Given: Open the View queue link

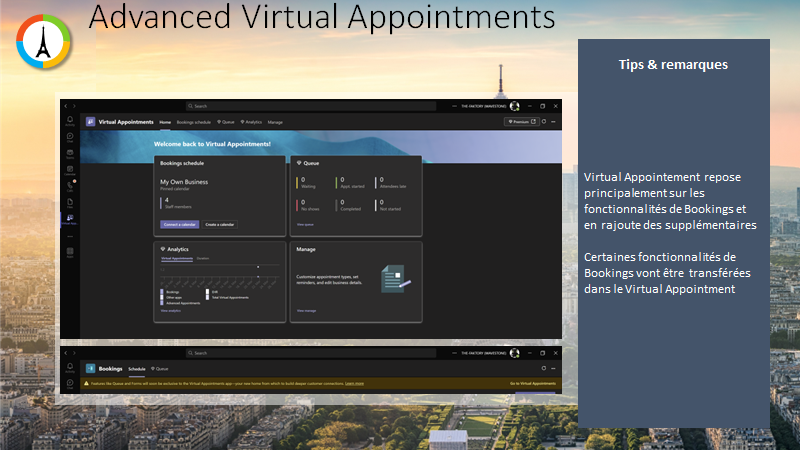Looking at the screenshot, I should (305, 224).
